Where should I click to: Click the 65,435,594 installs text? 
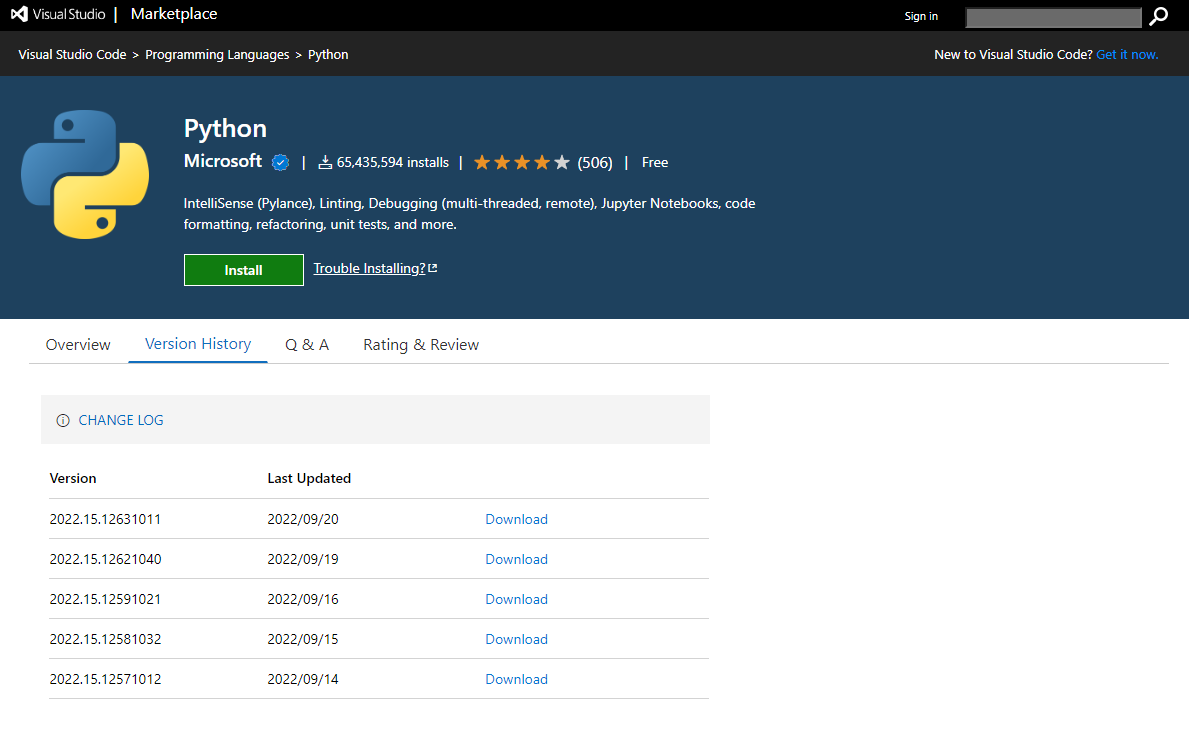click(392, 163)
